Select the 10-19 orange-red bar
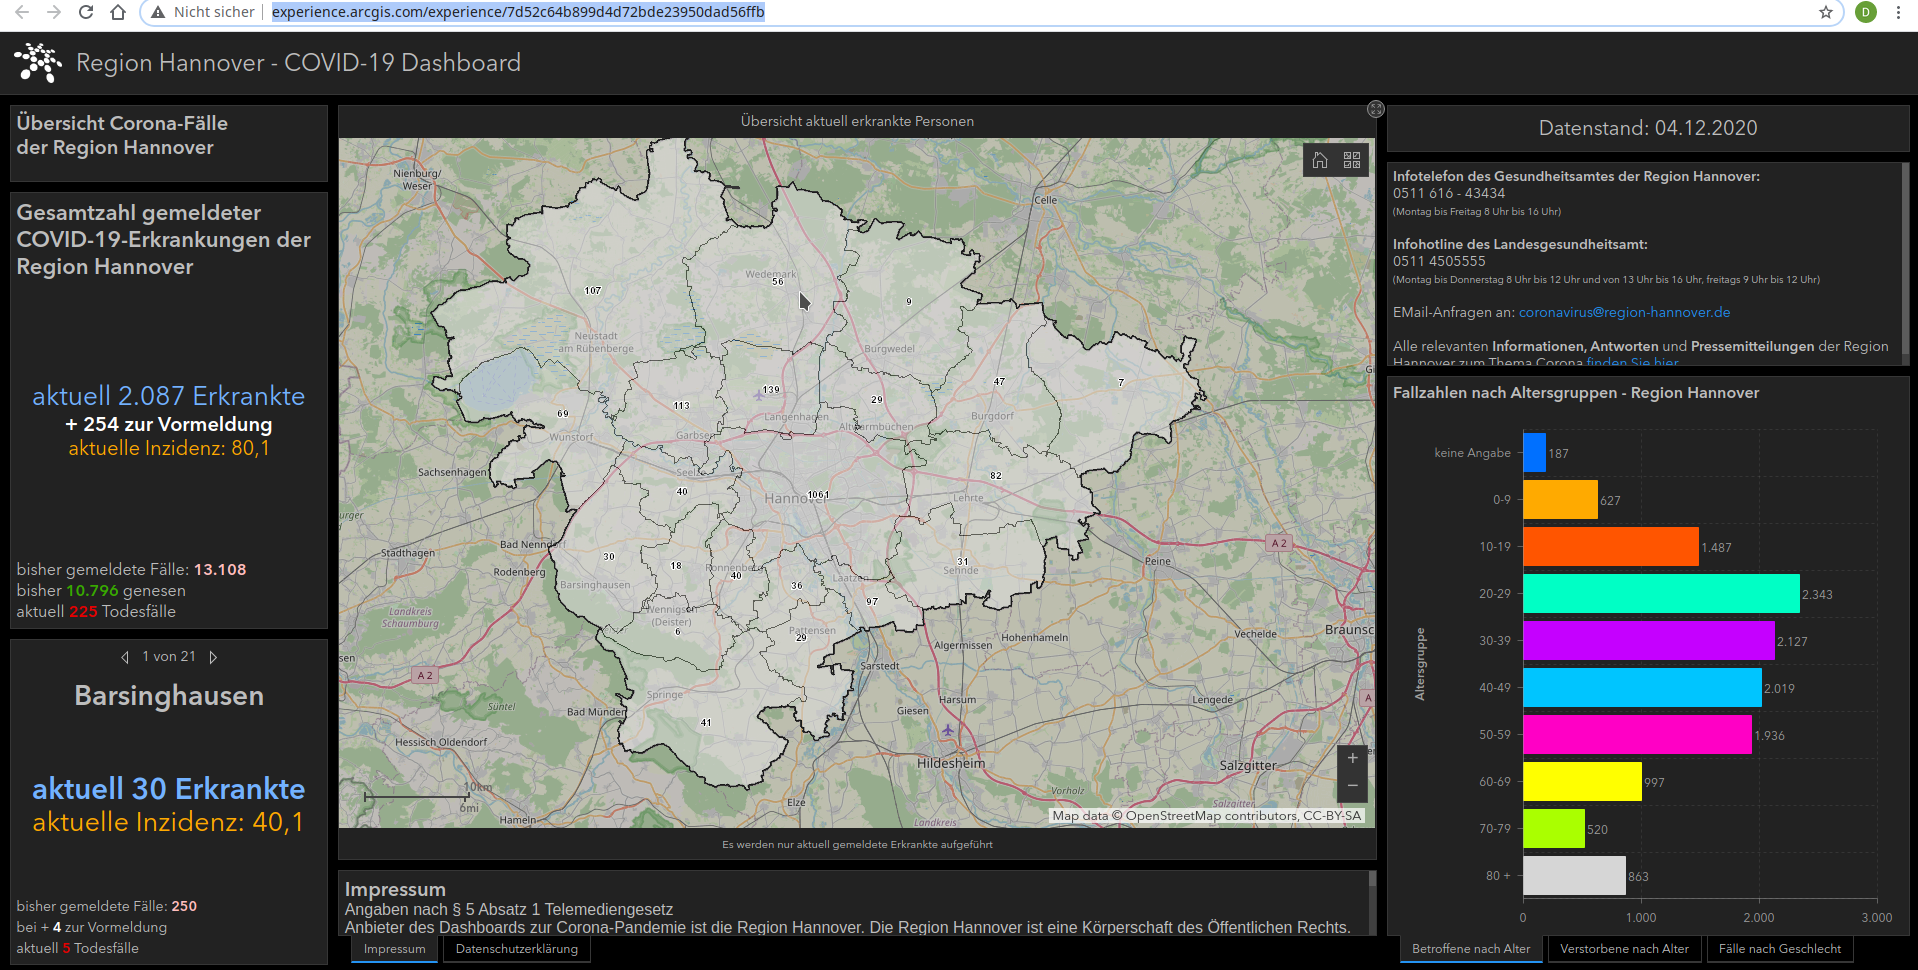Viewport: 1918px width, 970px height. (1611, 547)
